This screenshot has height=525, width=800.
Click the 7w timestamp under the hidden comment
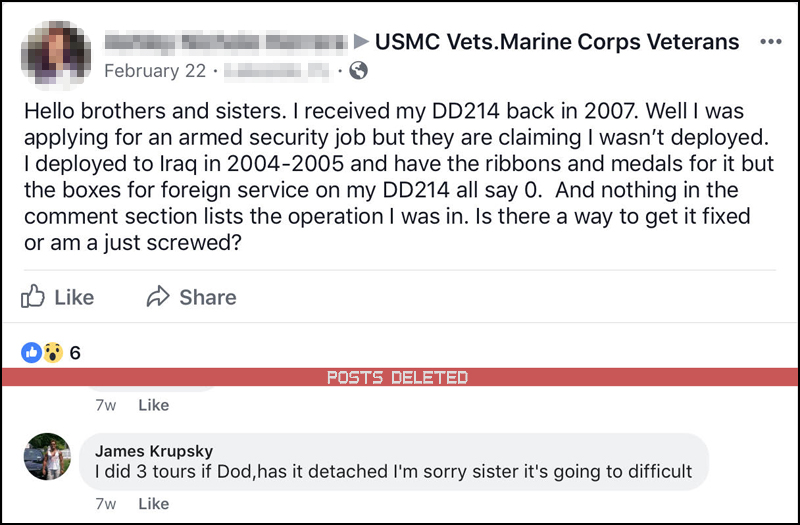click(x=105, y=405)
